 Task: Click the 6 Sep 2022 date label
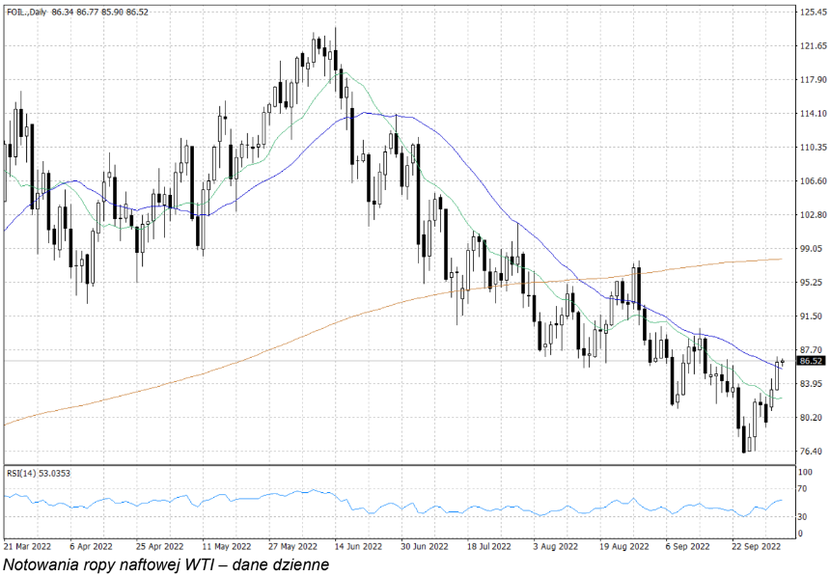[688, 547]
